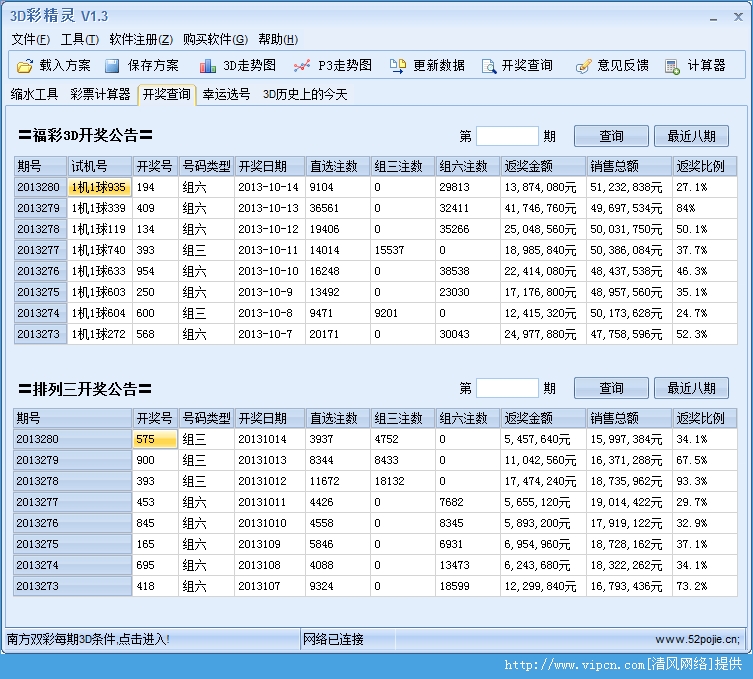This screenshot has width=753, height=679.
Task: Click the 组六注数 cell 38538
Action: pyautogui.click(x=468, y=271)
